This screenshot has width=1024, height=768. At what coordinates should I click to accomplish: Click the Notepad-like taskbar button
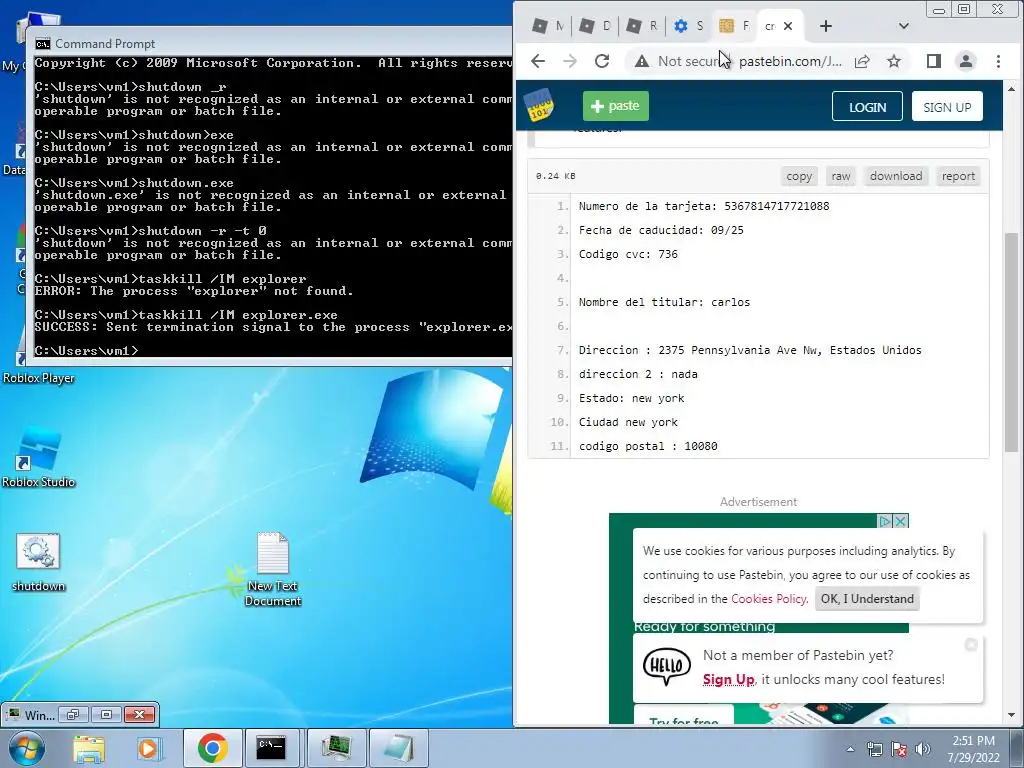click(399, 748)
